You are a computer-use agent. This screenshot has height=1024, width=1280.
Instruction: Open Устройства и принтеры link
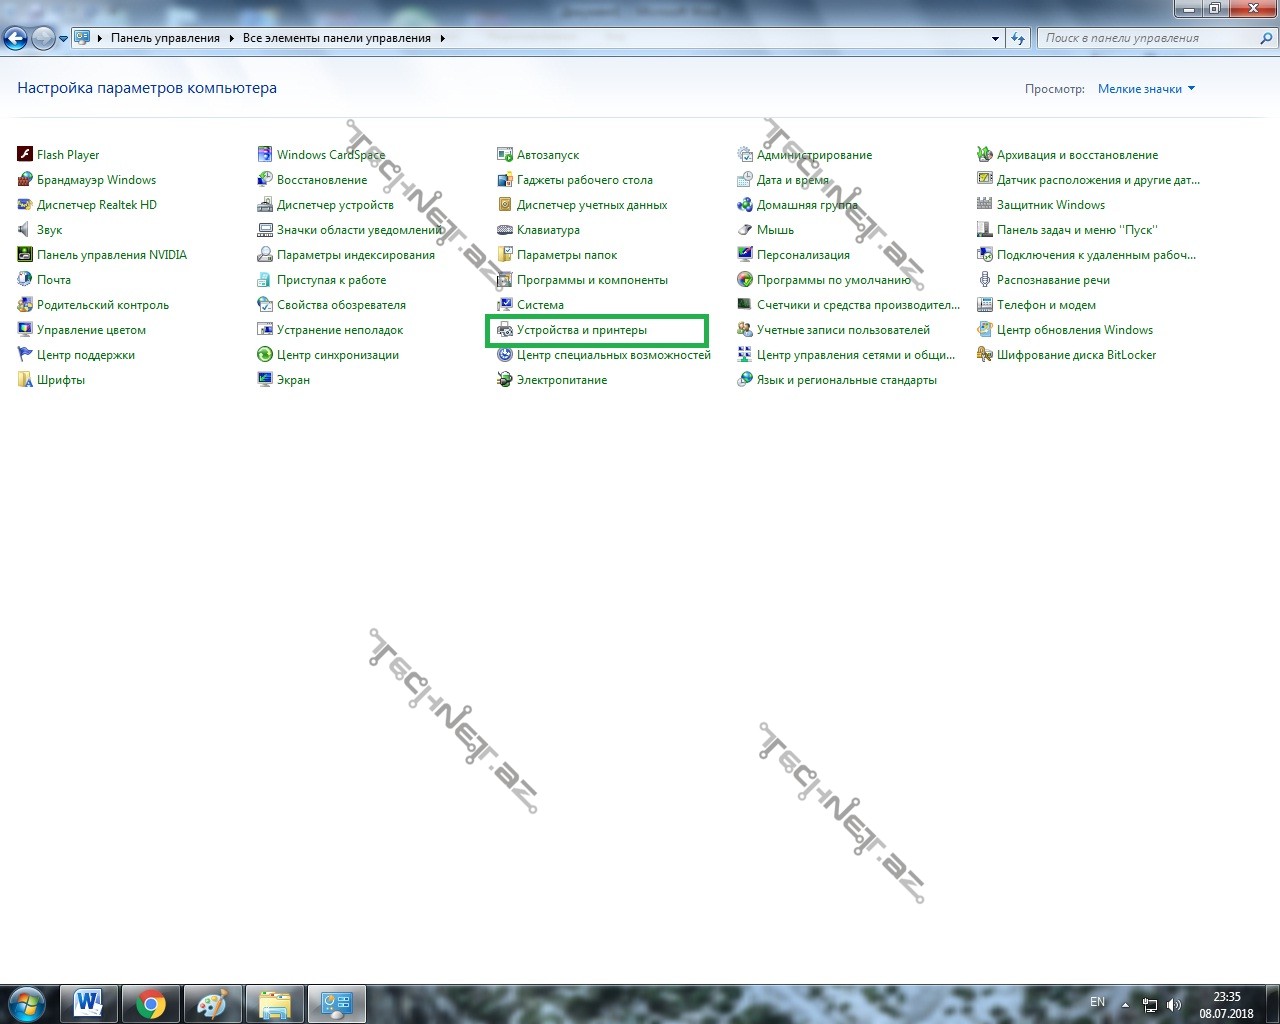tap(581, 330)
